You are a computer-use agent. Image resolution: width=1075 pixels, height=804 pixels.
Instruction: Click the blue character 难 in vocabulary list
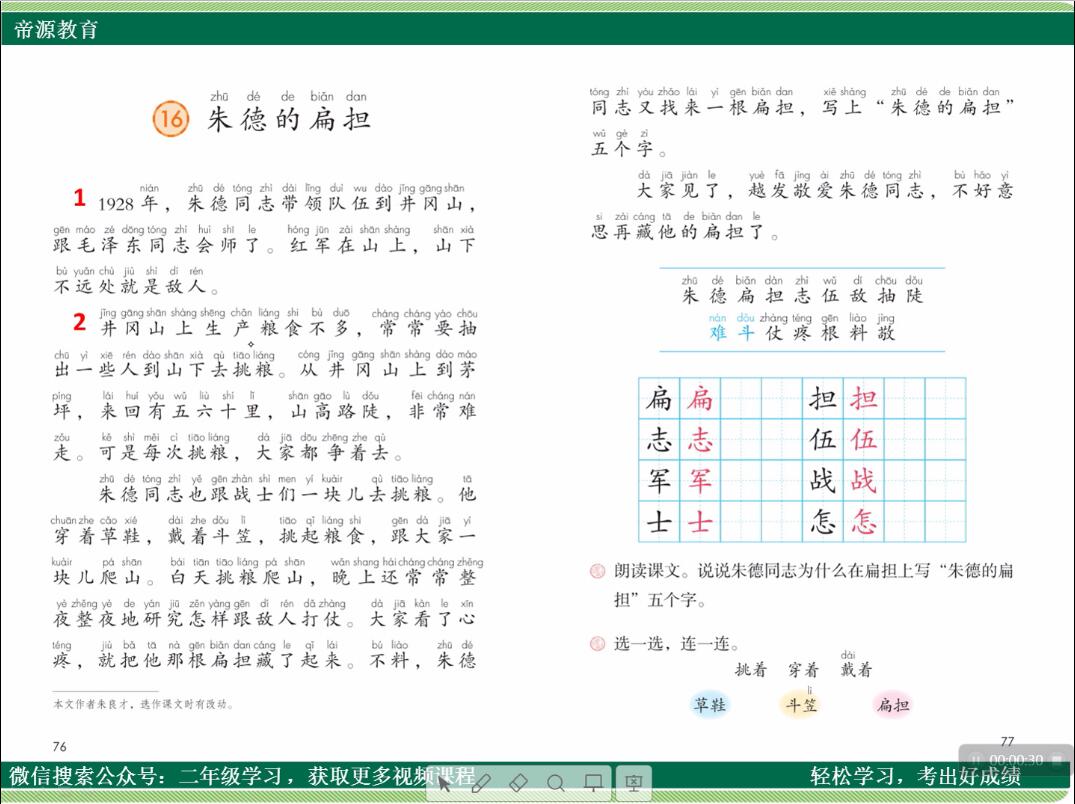pyautogui.click(x=718, y=333)
